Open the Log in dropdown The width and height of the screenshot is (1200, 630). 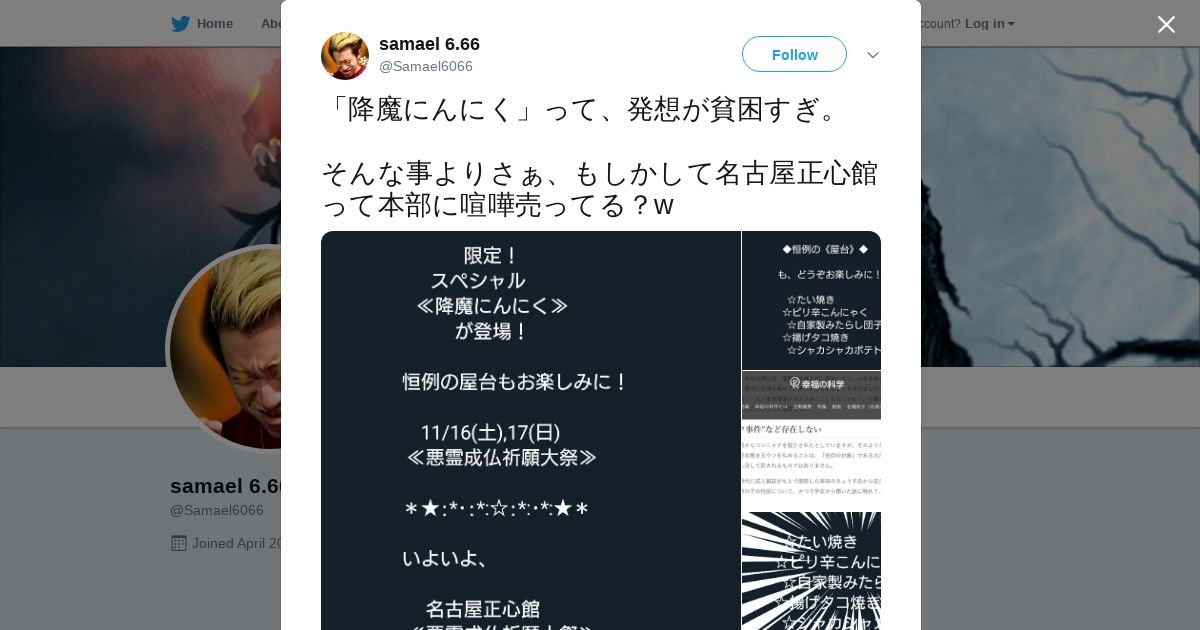click(x=989, y=24)
